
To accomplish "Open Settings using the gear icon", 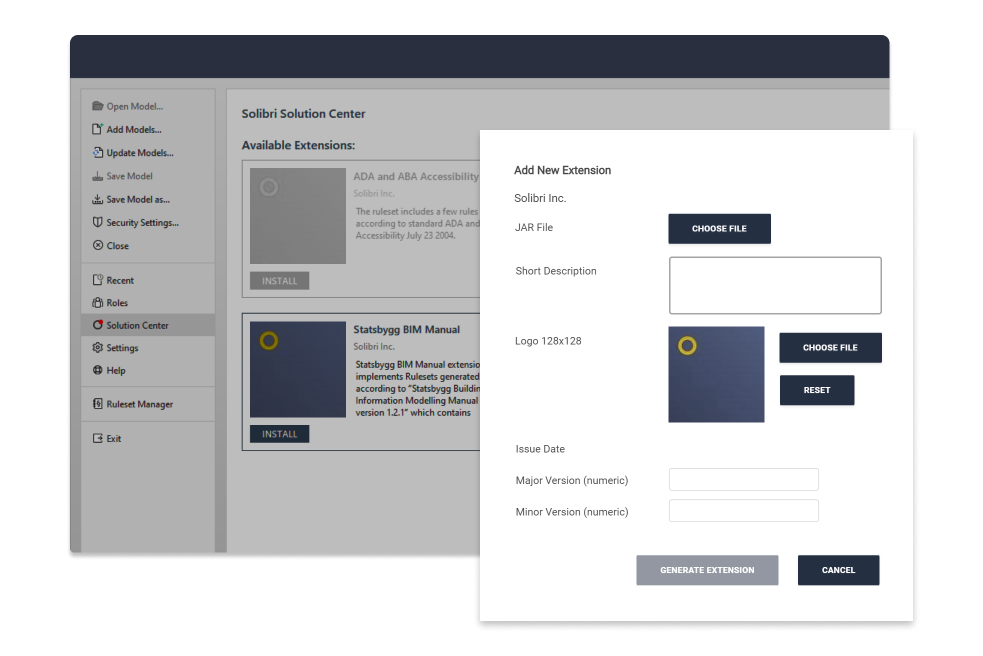I will pos(98,347).
